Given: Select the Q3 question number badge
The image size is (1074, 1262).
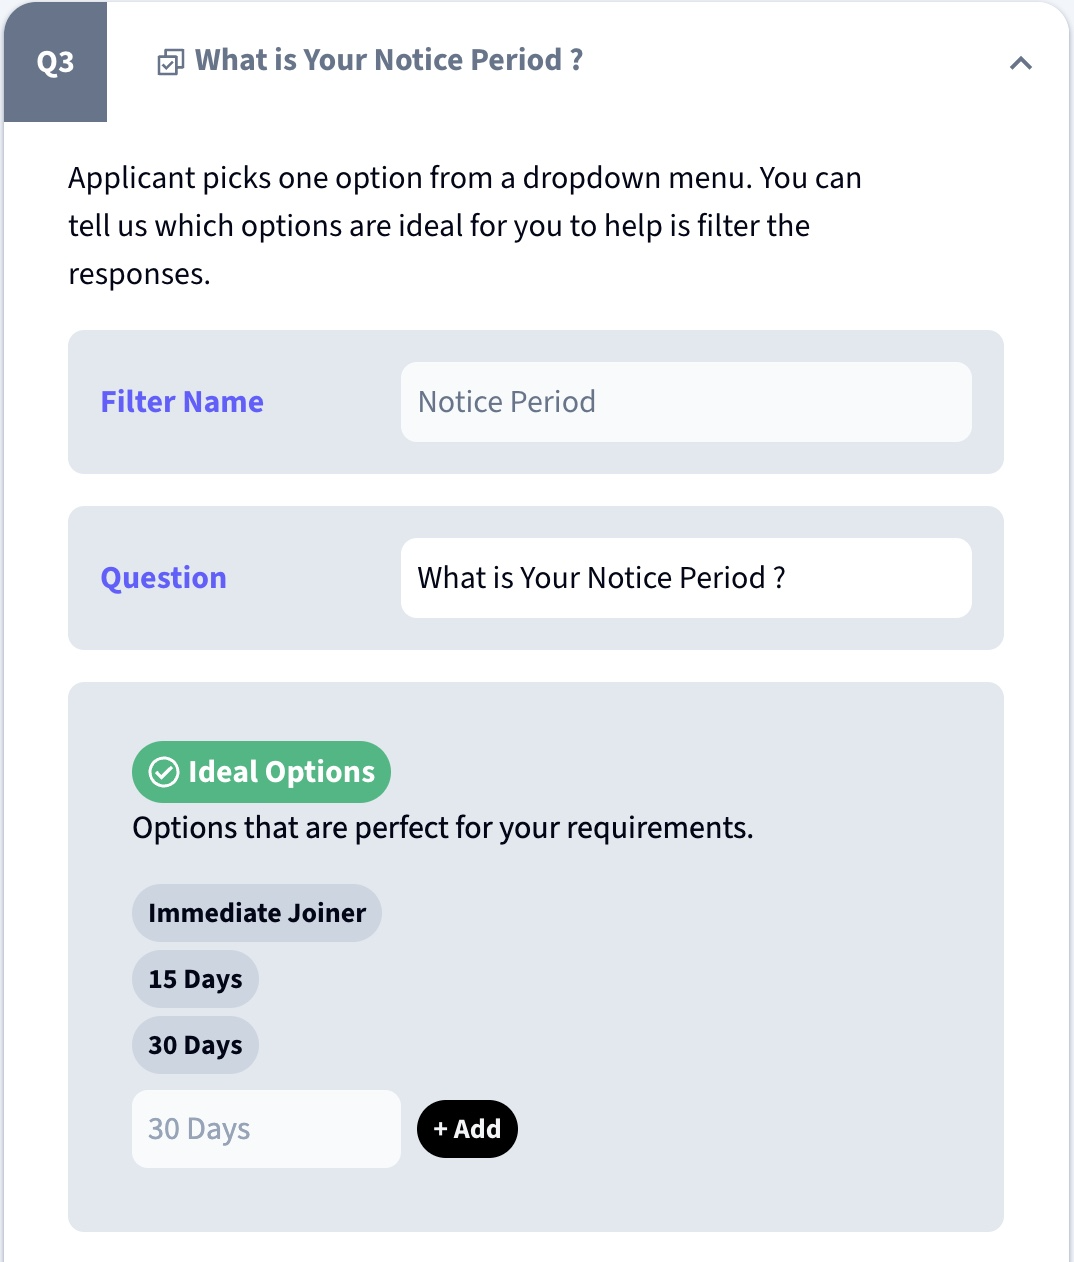Looking at the screenshot, I should click(55, 62).
